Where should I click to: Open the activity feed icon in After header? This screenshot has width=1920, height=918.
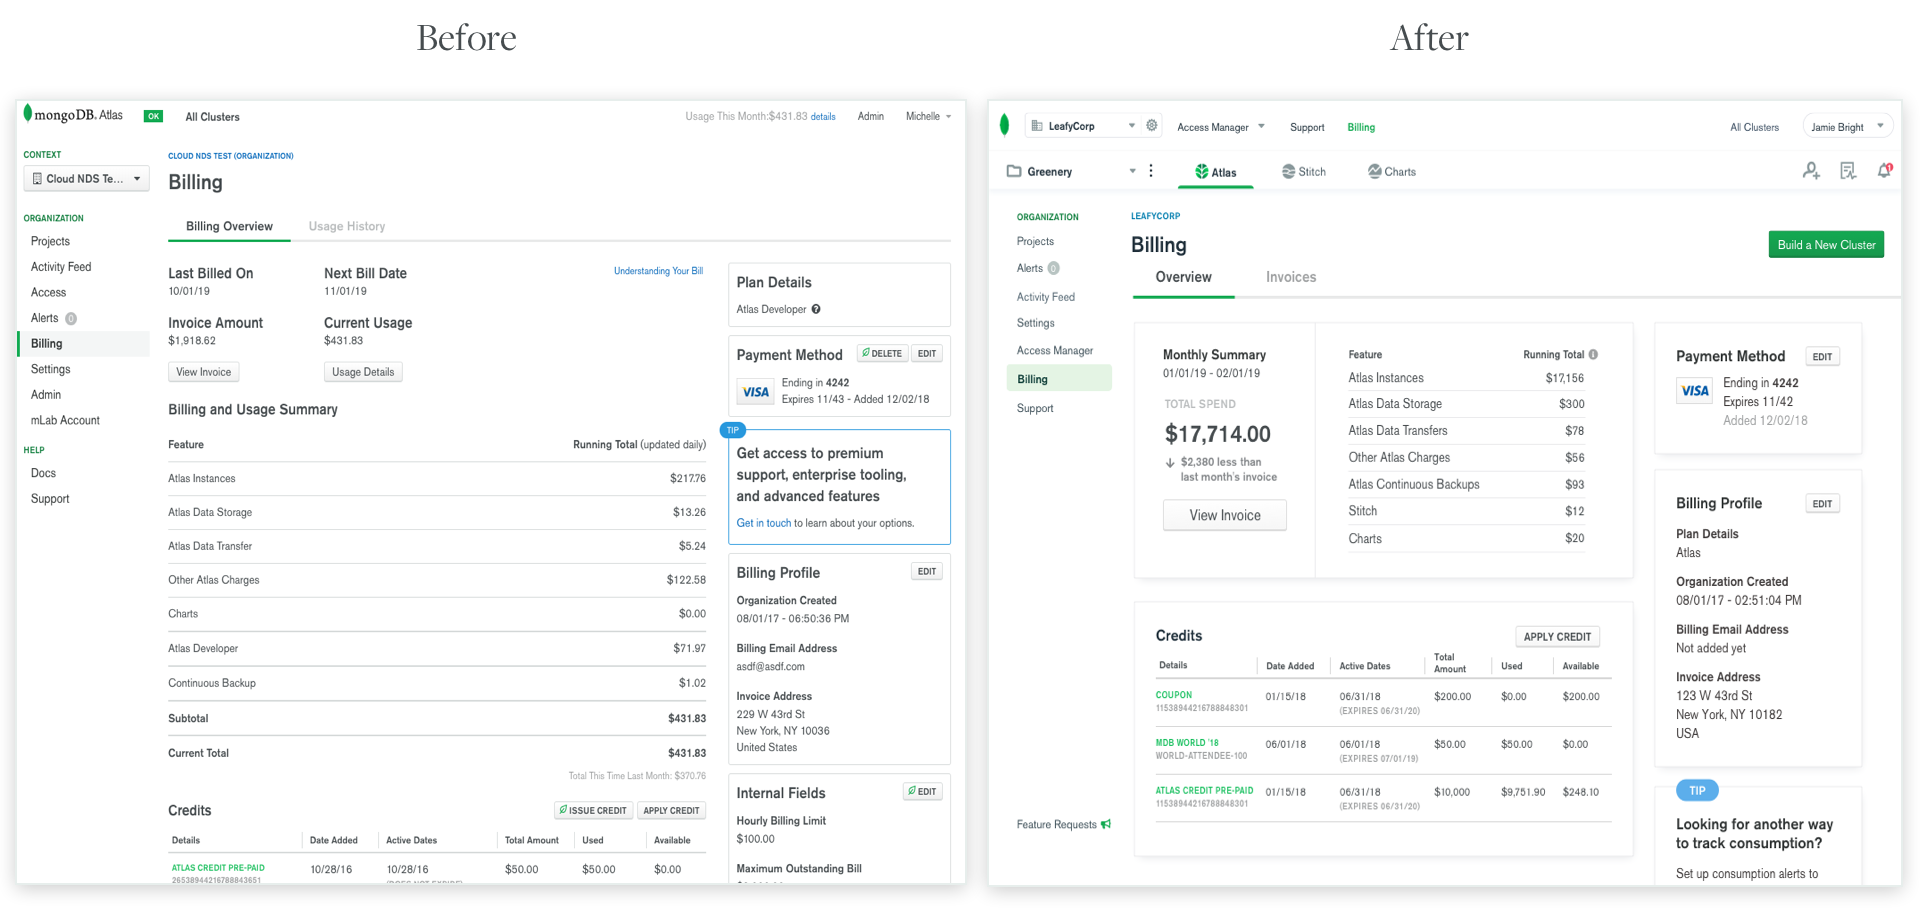point(1848,171)
